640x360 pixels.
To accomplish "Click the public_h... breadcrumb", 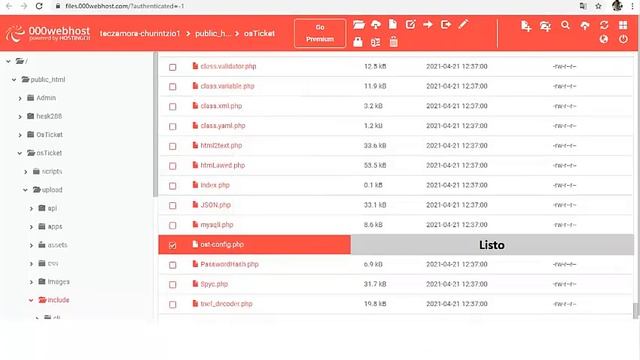I will pos(213,33).
